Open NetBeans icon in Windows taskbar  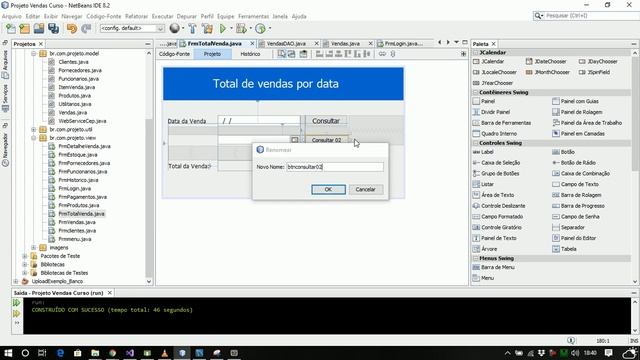click(x=182, y=353)
